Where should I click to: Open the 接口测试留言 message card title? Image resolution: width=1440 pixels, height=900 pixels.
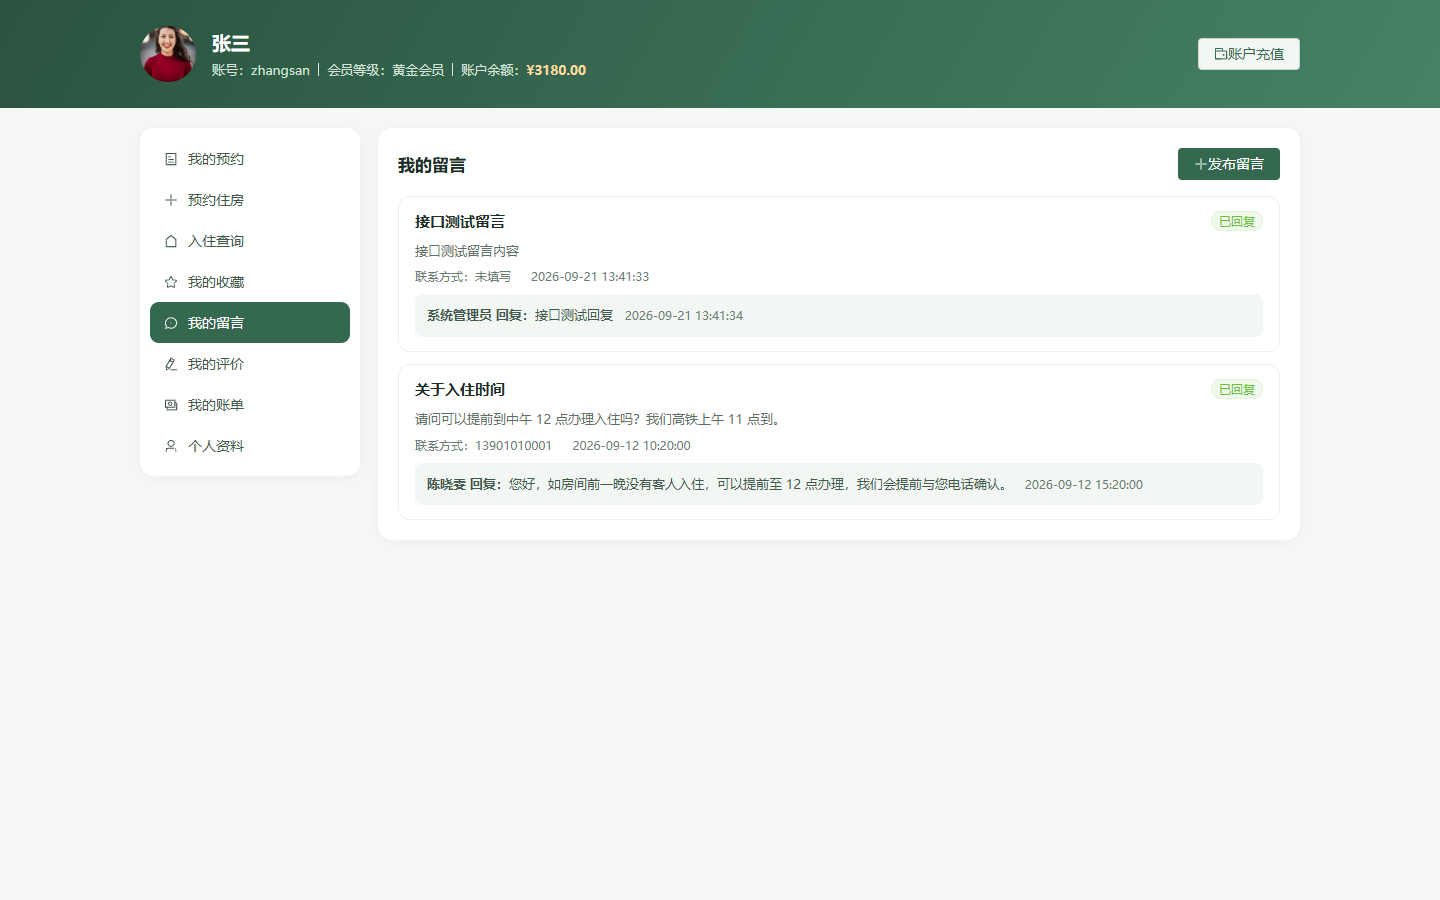pos(460,222)
